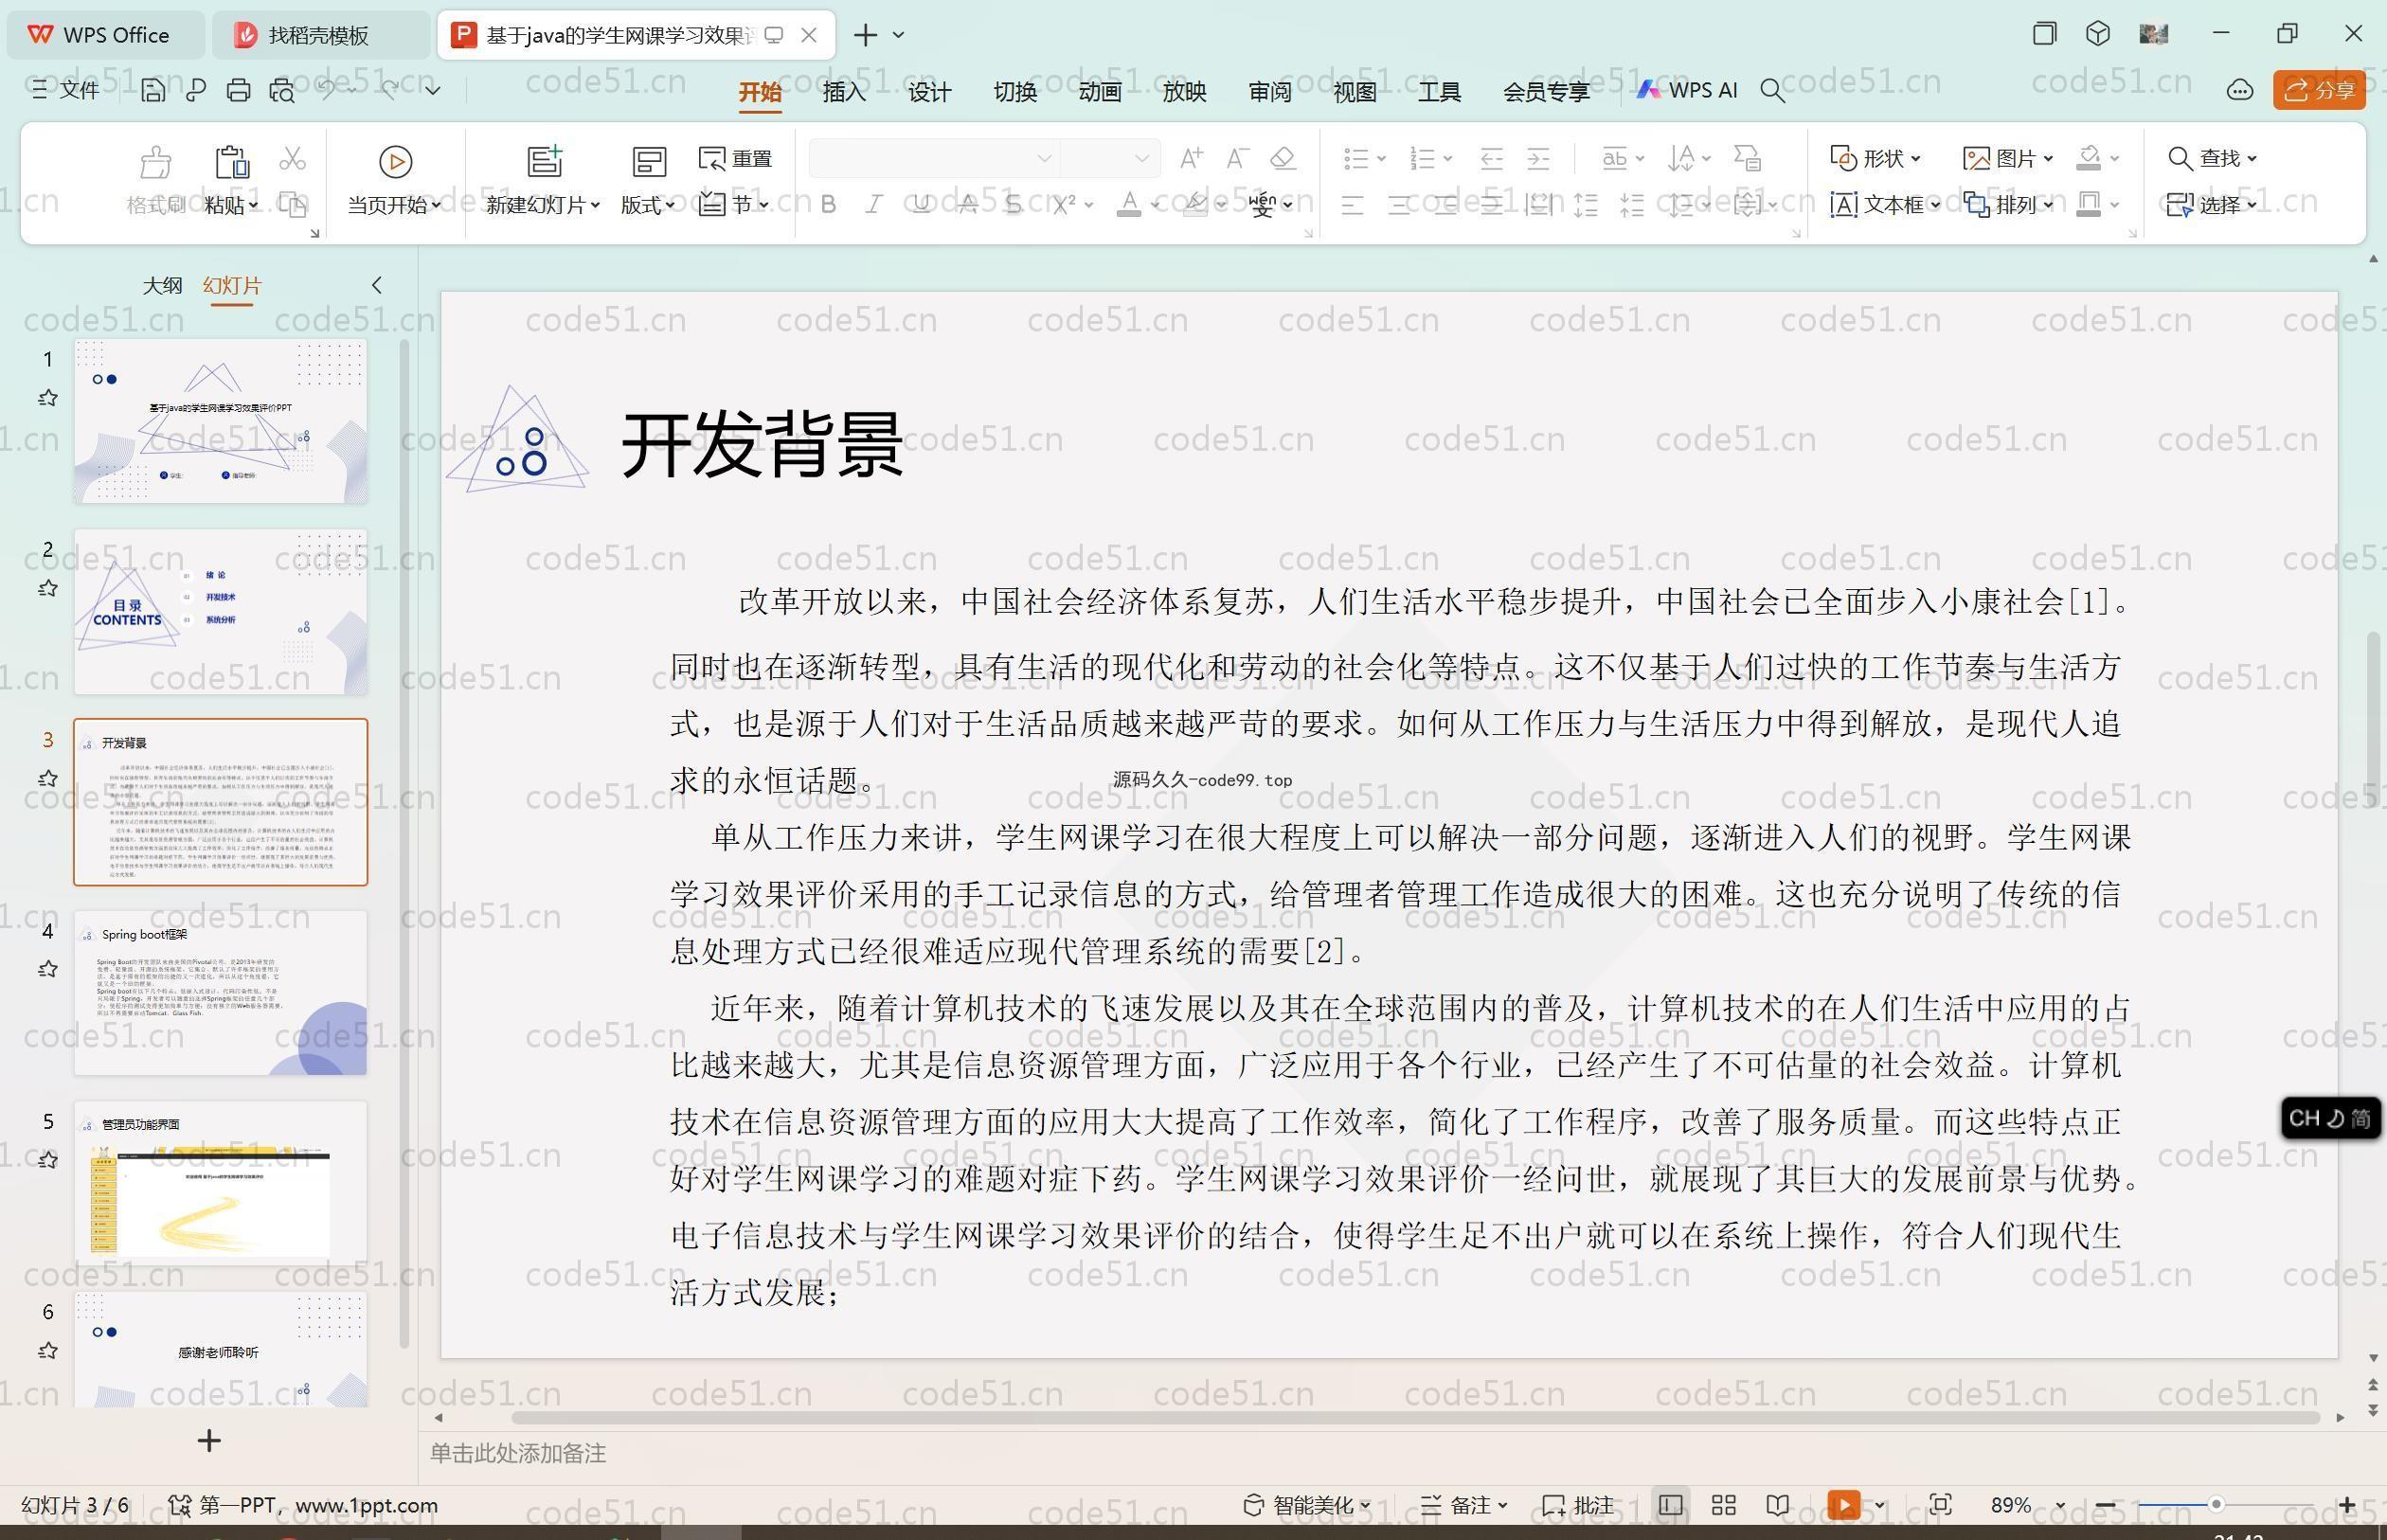Switch to Reading view in status bar
Image resolution: width=2387 pixels, height=1540 pixels.
click(x=1777, y=1505)
